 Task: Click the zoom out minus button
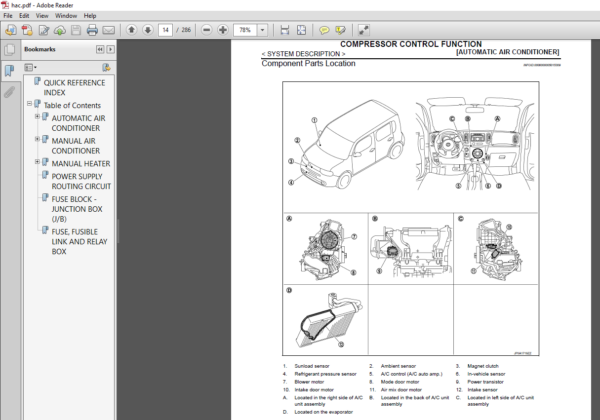207,30
